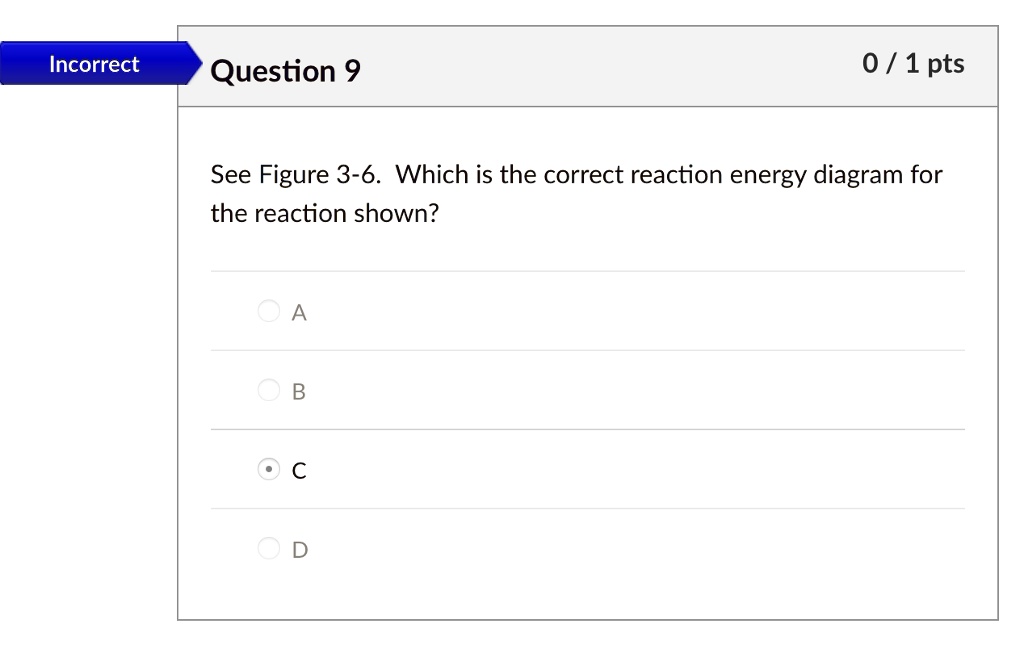Select the radio button for answer A
The height and width of the screenshot is (649, 1024).
(x=268, y=312)
